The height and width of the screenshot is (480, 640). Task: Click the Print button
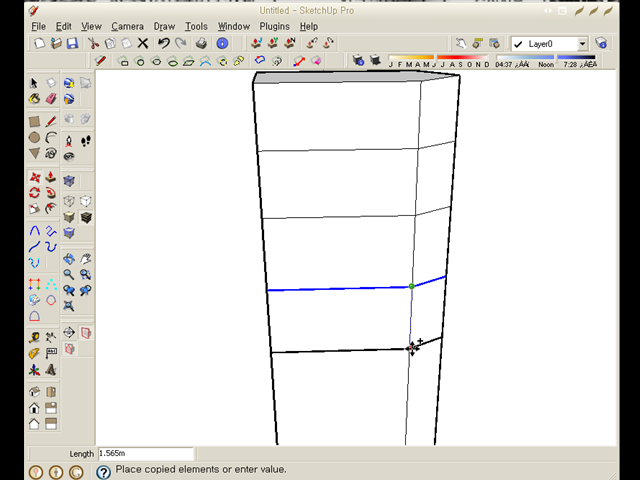(x=201, y=43)
